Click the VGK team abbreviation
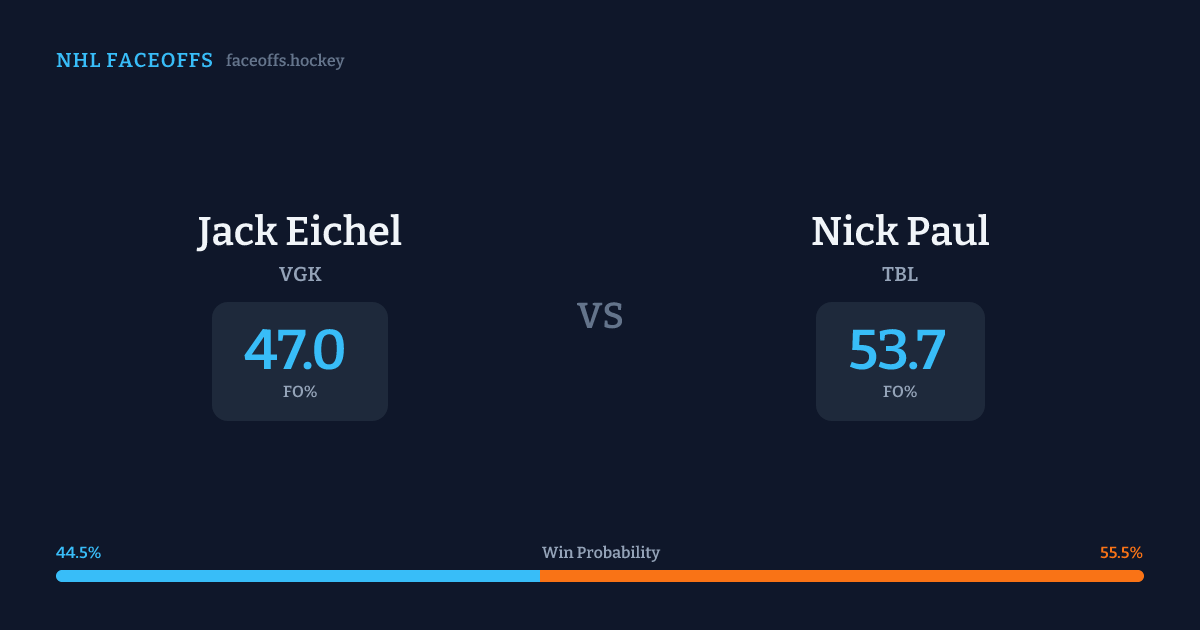Image resolution: width=1200 pixels, height=630 pixels. pyautogui.click(x=300, y=274)
